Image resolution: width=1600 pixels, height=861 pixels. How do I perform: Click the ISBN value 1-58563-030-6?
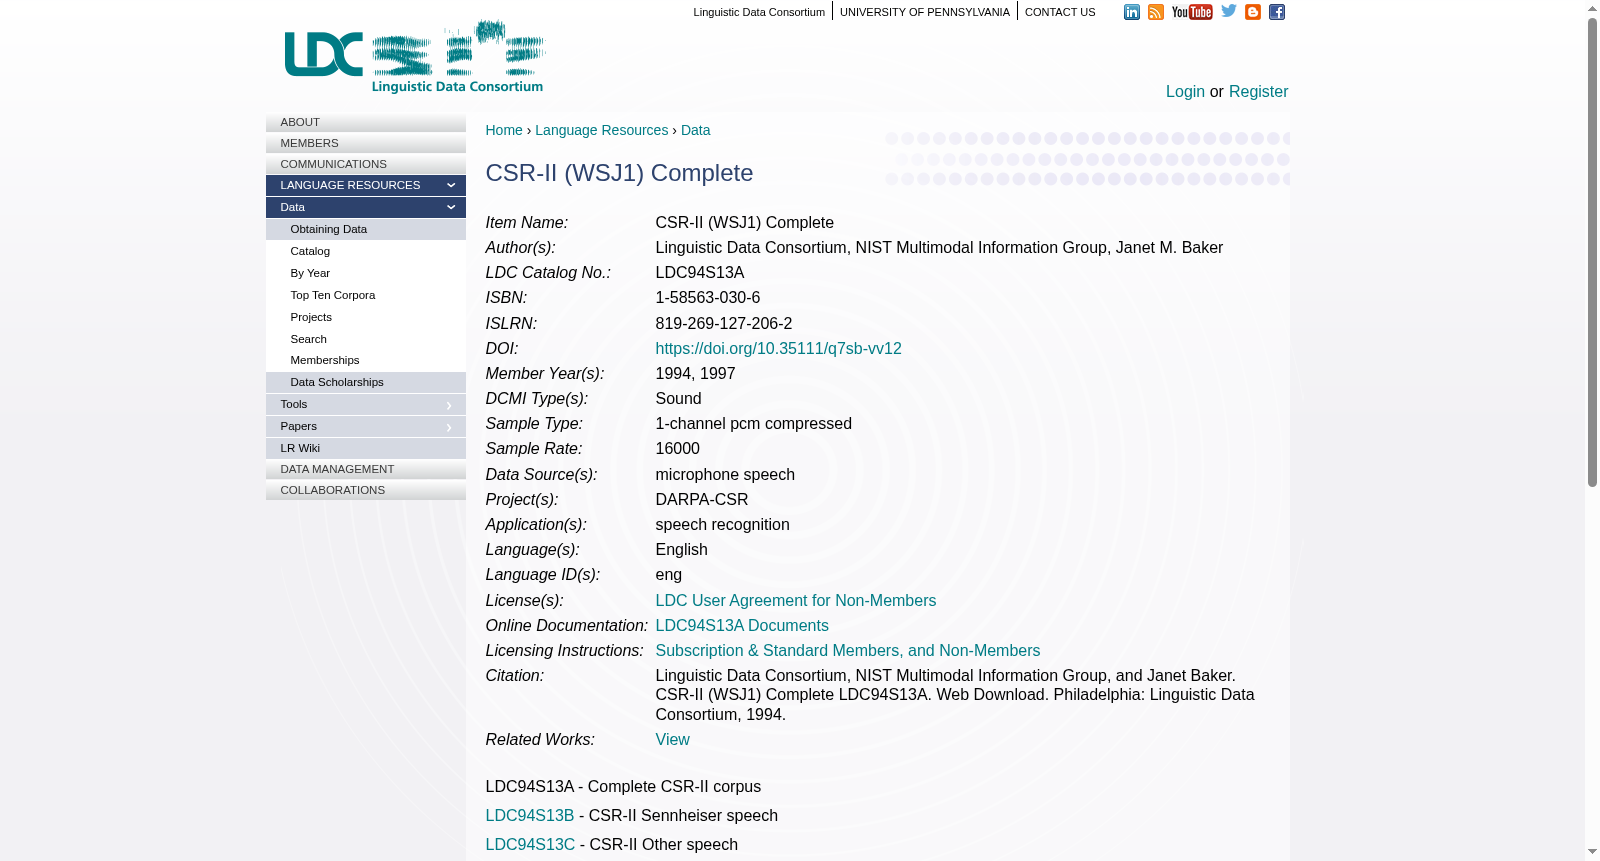pos(707,298)
